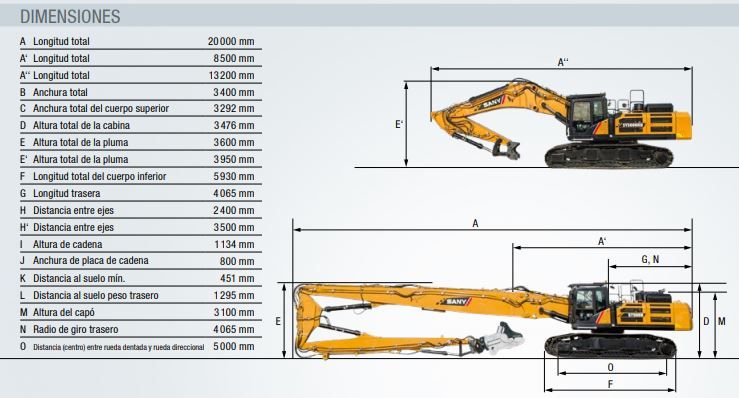Viewport: 739px width, 398px height.
Task: Click the lower long-reach excavator image
Action: (493, 320)
